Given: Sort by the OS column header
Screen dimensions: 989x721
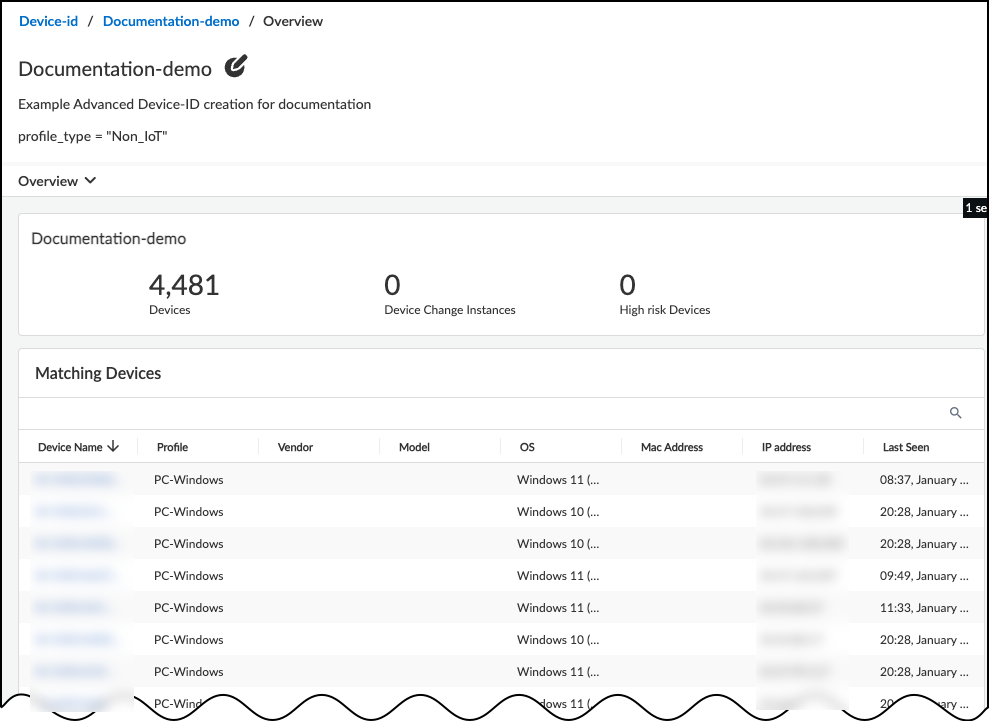Looking at the screenshot, I should [x=527, y=447].
